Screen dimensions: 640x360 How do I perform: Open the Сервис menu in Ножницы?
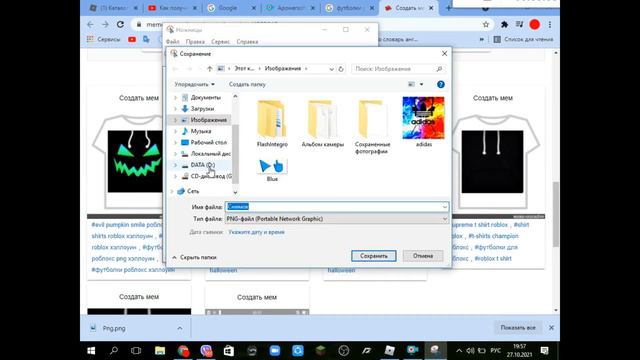220,42
